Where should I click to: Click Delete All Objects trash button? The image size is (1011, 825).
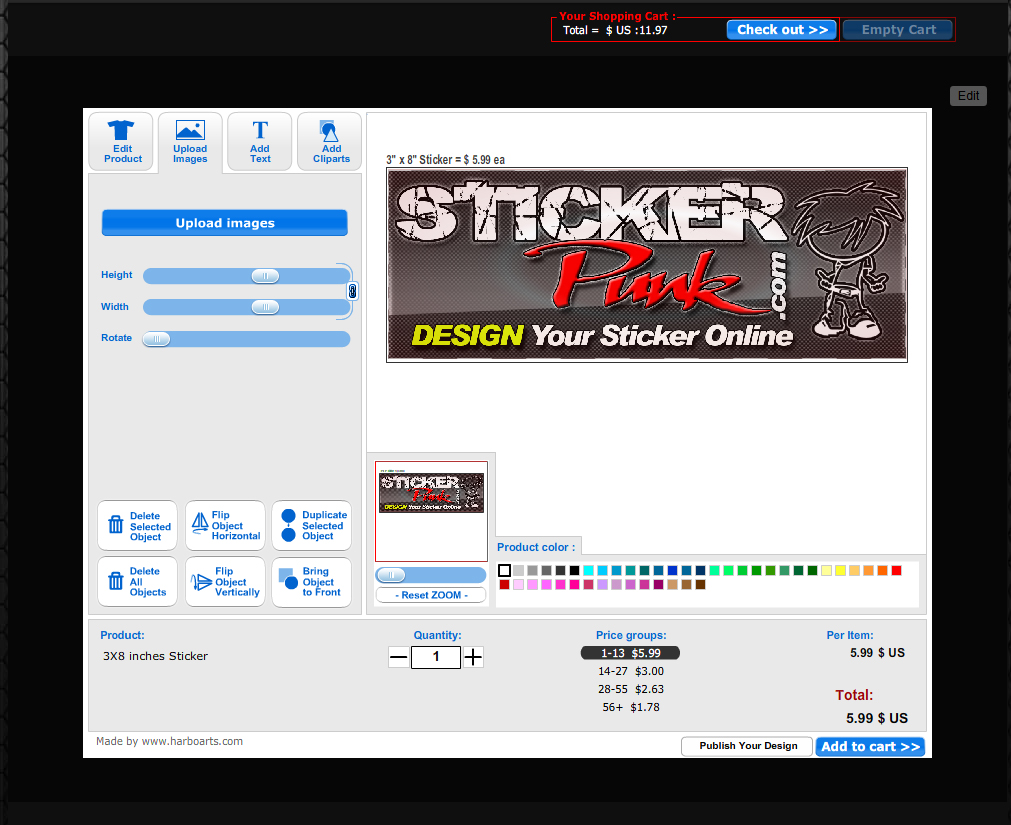tap(137, 581)
